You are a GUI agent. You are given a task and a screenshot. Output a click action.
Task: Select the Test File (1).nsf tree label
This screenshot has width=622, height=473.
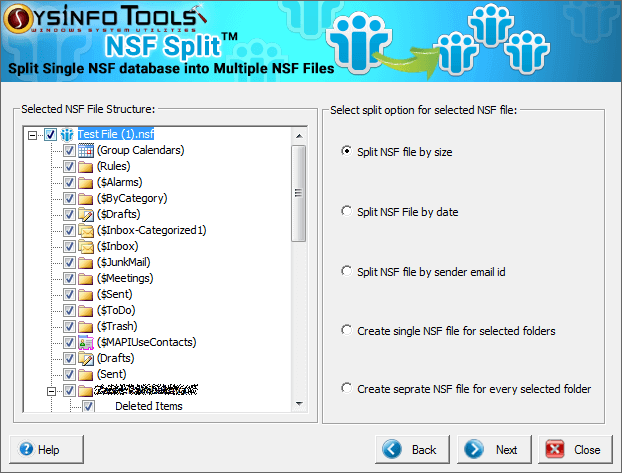point(116,134)
